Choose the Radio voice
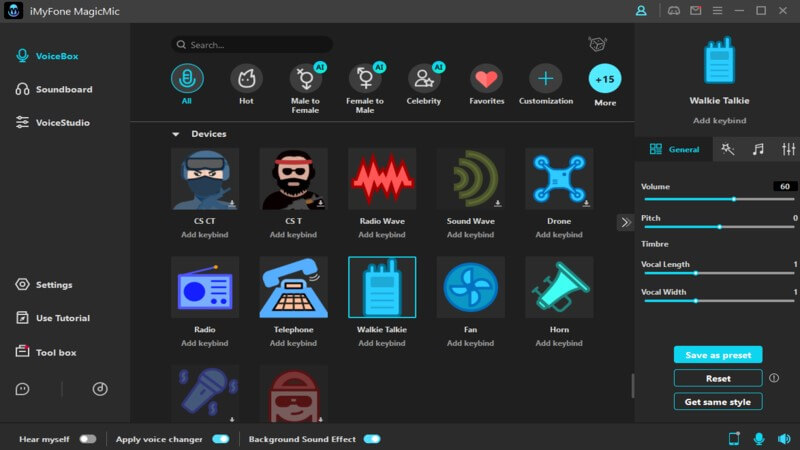Screen dimensions: 800x450 (205, 287)
